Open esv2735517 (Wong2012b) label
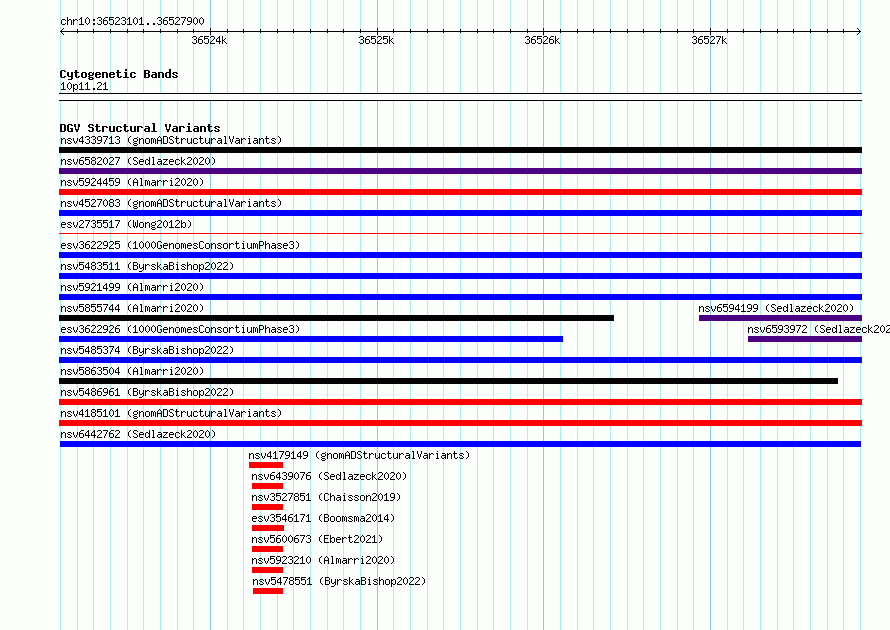 (x=126, y=224)
